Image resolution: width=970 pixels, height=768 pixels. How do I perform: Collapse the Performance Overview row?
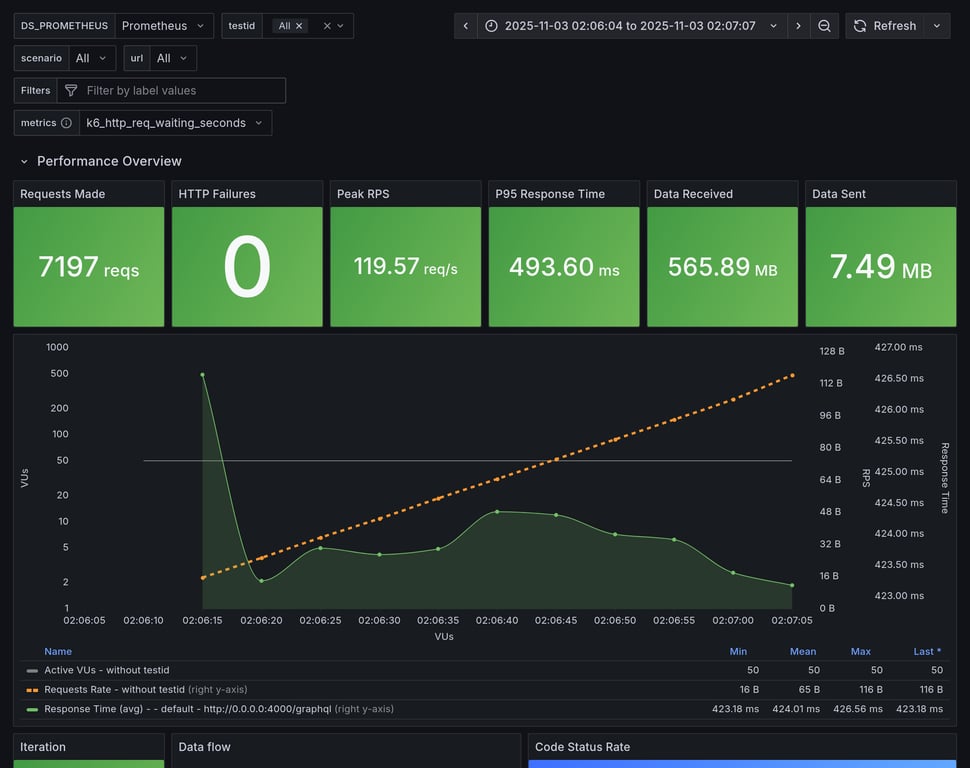tap(24, 161)
